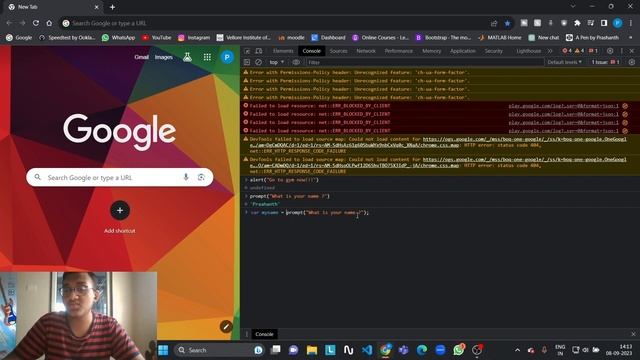Click the 1 Issue badge
The image size is (640, 360).
[606, 62]
